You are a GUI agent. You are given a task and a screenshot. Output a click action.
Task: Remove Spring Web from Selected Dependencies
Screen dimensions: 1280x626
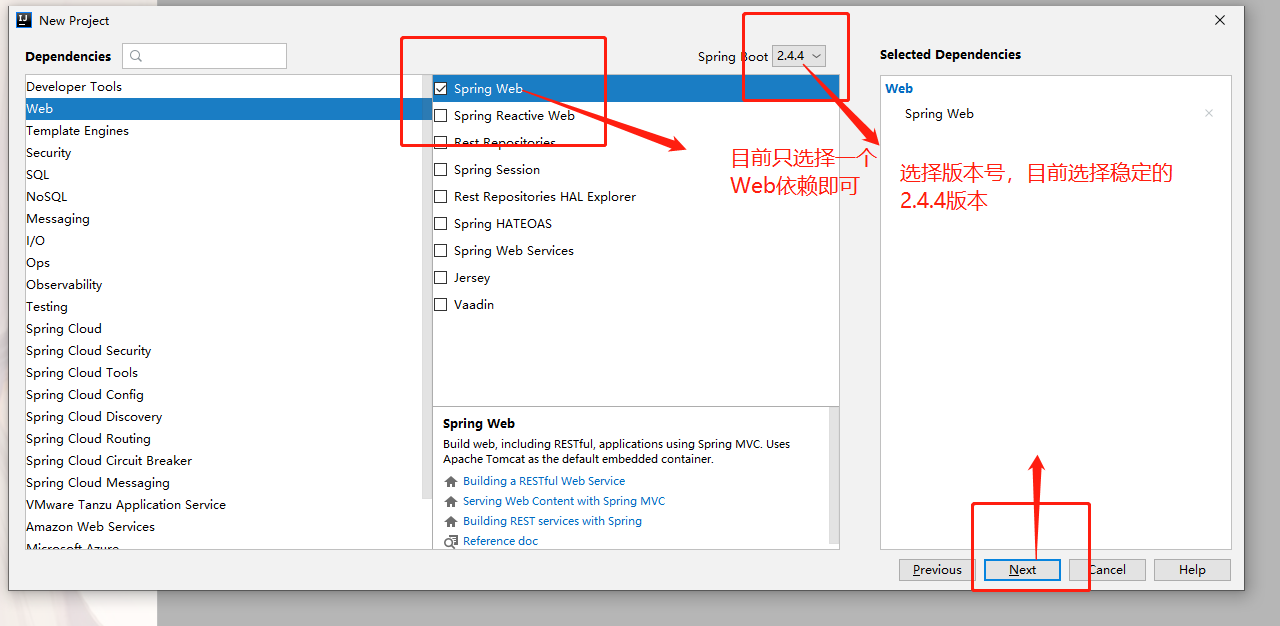tap(1209, 113)
